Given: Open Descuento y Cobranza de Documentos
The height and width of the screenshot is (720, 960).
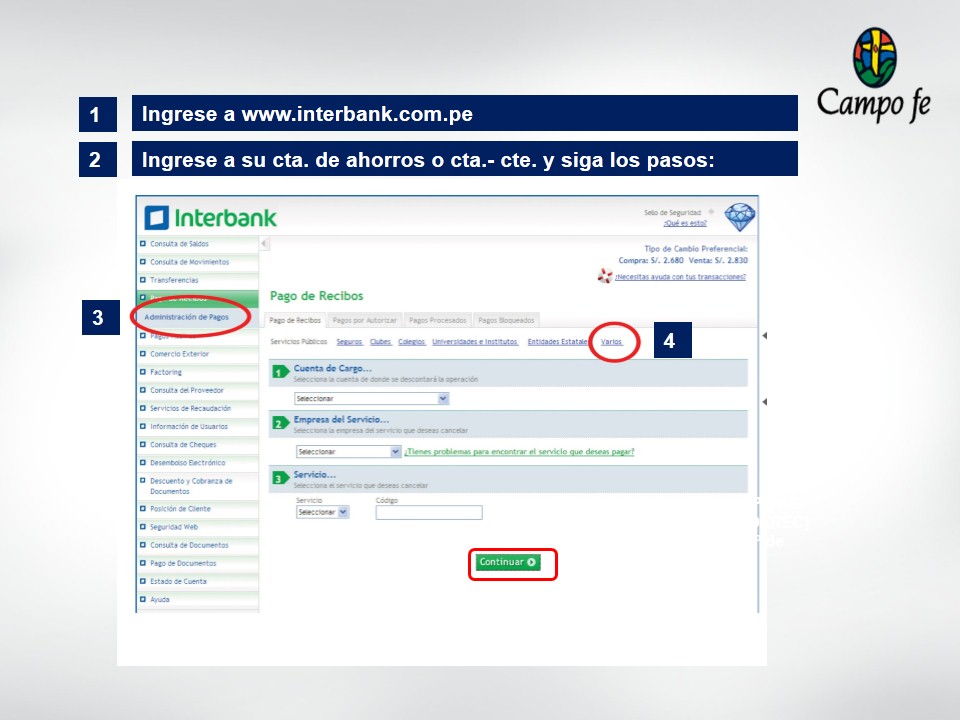Looking at the screenshot, I should [x=191, y=486].
